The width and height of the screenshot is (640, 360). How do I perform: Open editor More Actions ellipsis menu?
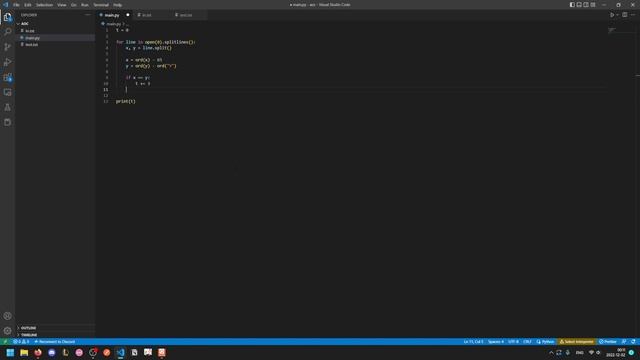633,15
